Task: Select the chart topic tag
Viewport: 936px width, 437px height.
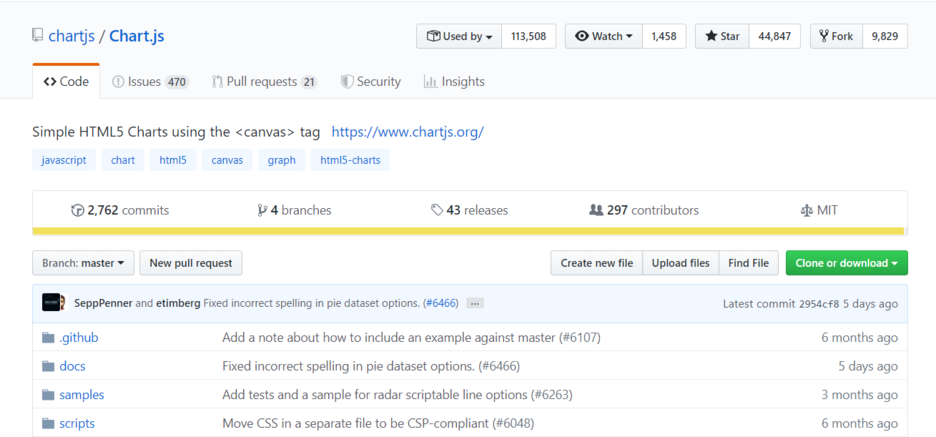Action: coord(123,160)
